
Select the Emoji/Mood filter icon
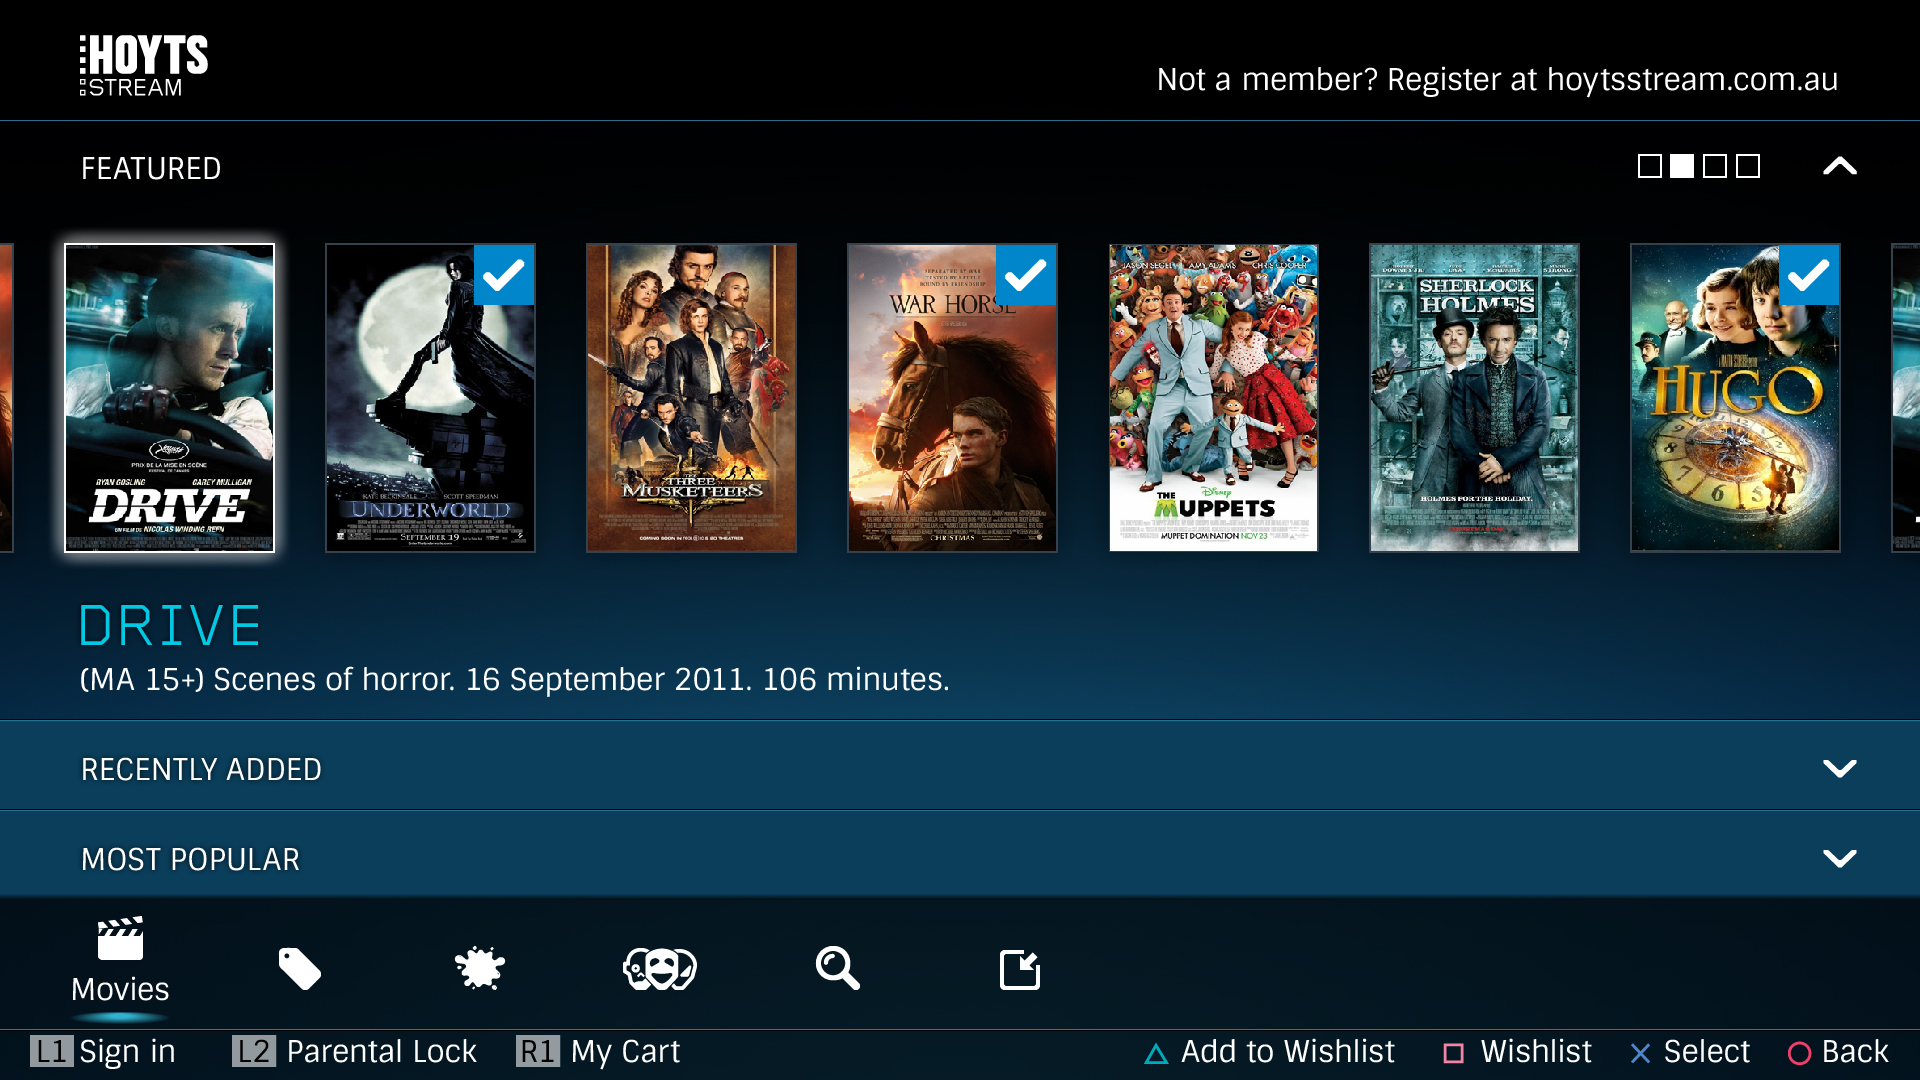pyautogui.click(x=657, y=965)
